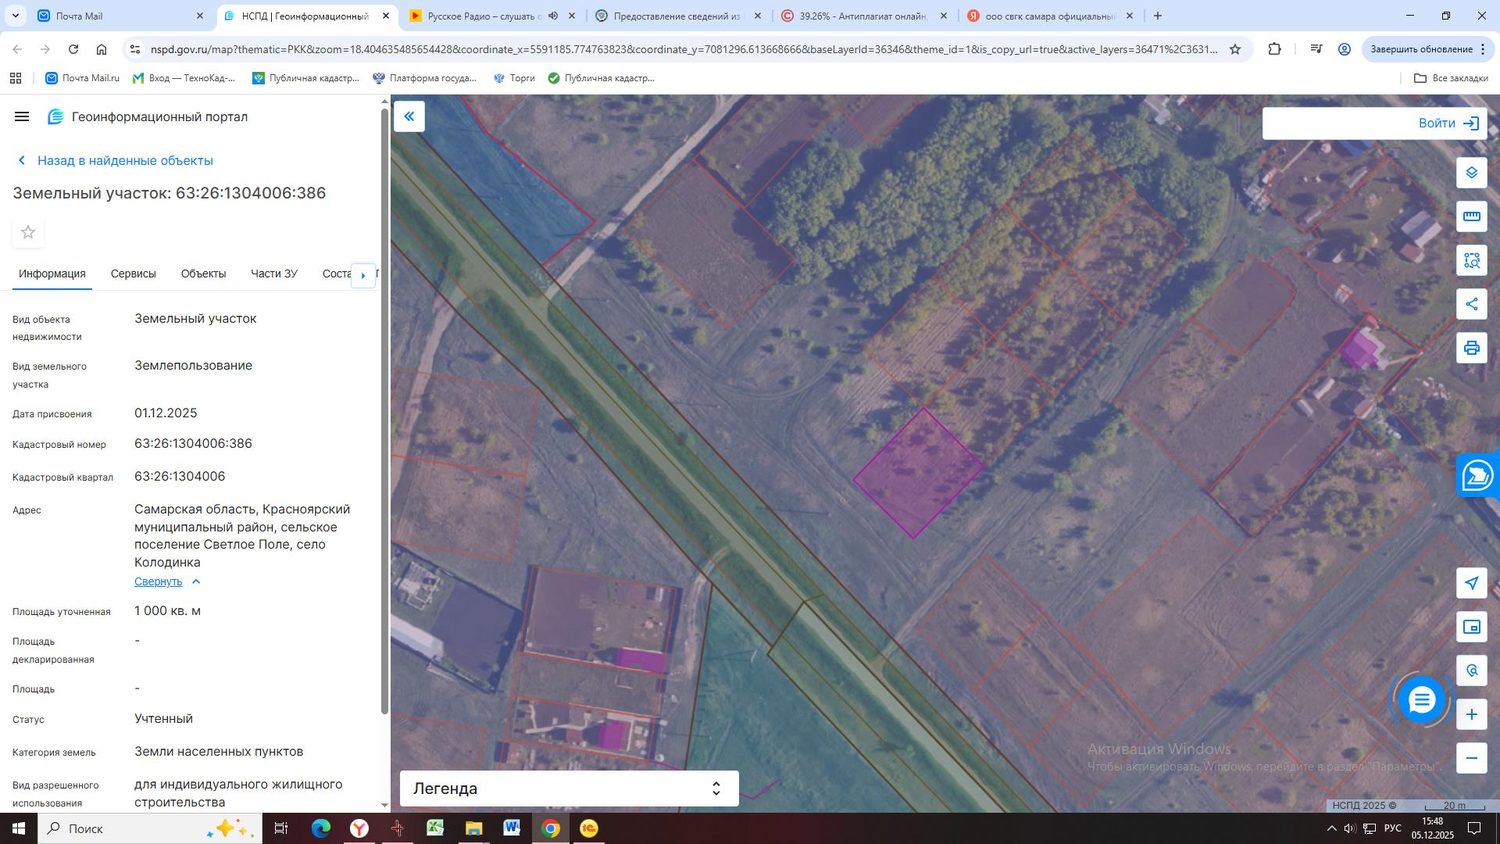The width and height of the screenshot is (1500, 844).
Task: Open Торги bookmark
Action: [x=514, y=78]
